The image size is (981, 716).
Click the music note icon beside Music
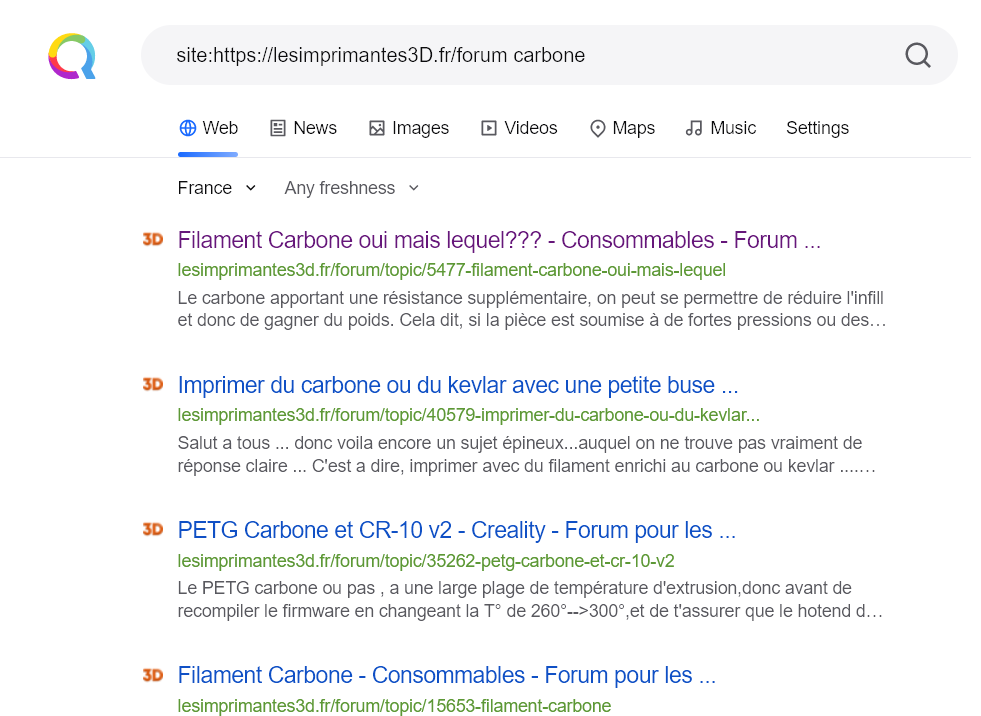[x=694, y=128]
